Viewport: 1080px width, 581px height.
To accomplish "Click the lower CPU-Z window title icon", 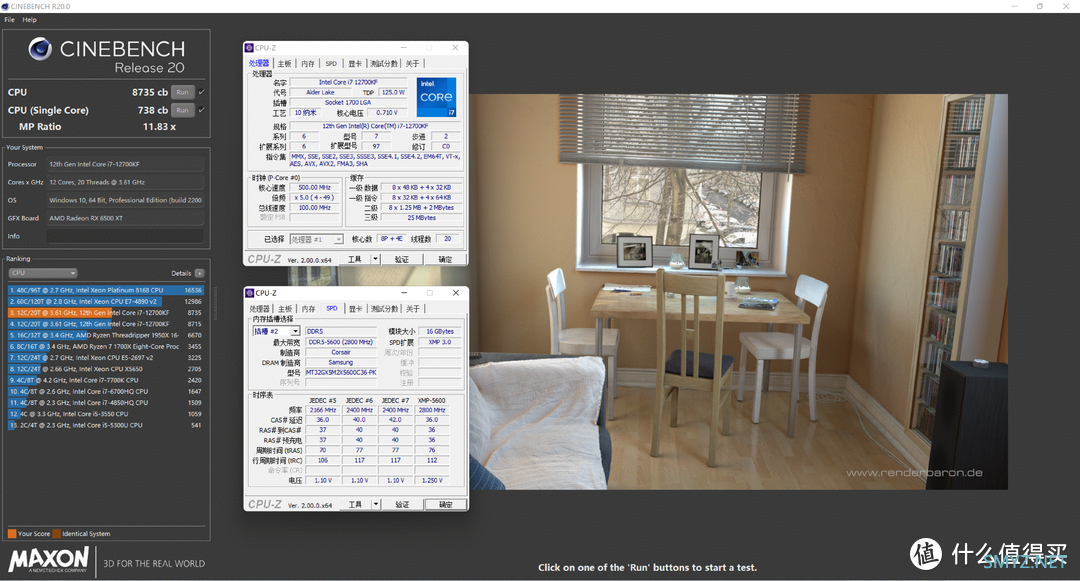I will [250, 293].
